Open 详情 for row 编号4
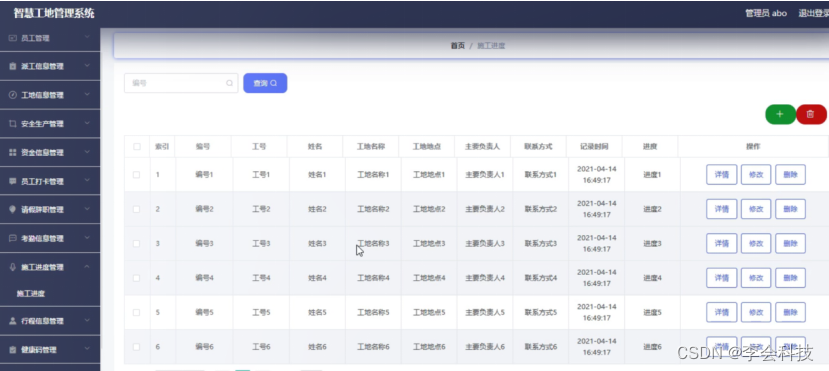 tap(721, 278)
